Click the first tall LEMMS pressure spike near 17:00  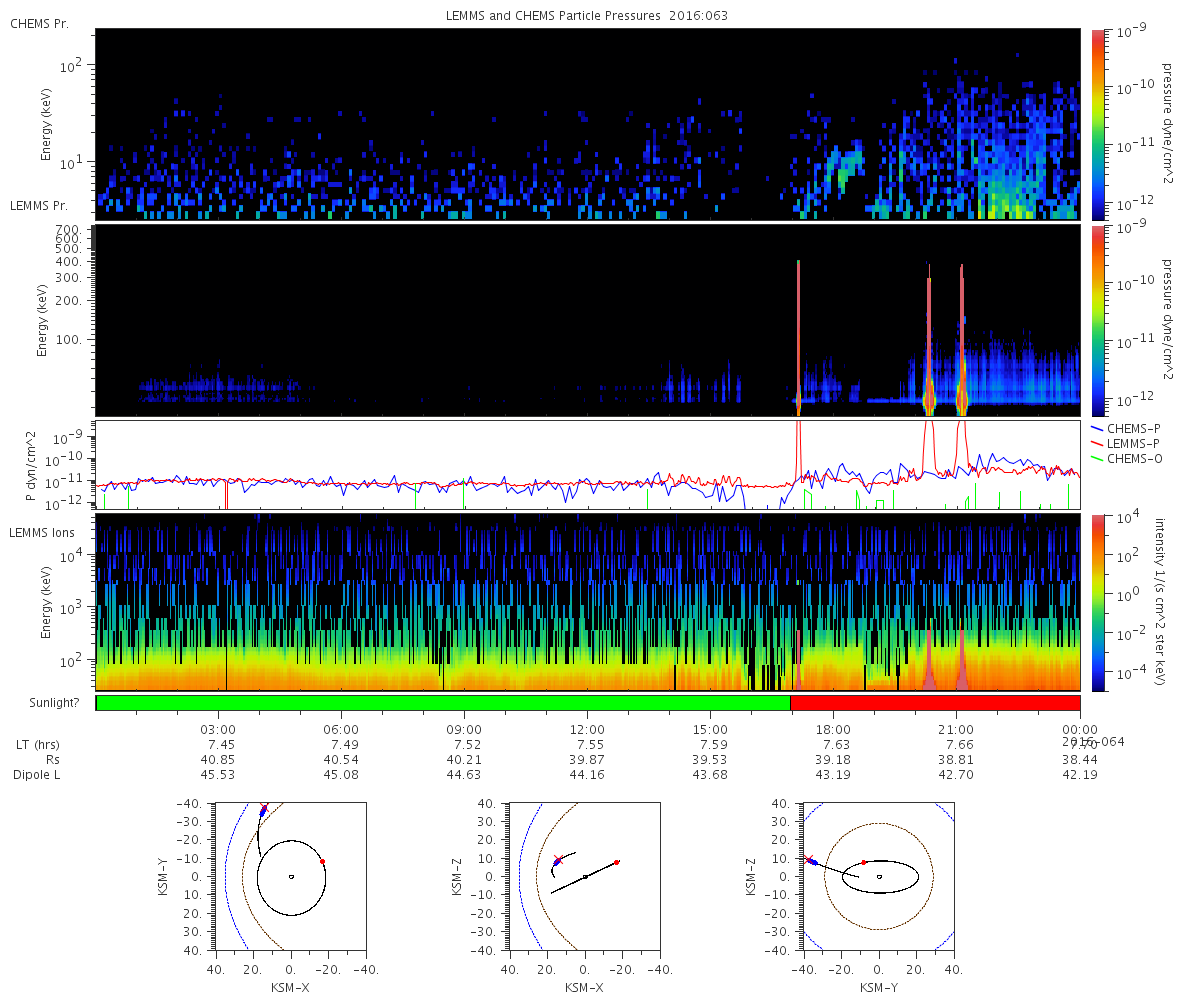798,335
